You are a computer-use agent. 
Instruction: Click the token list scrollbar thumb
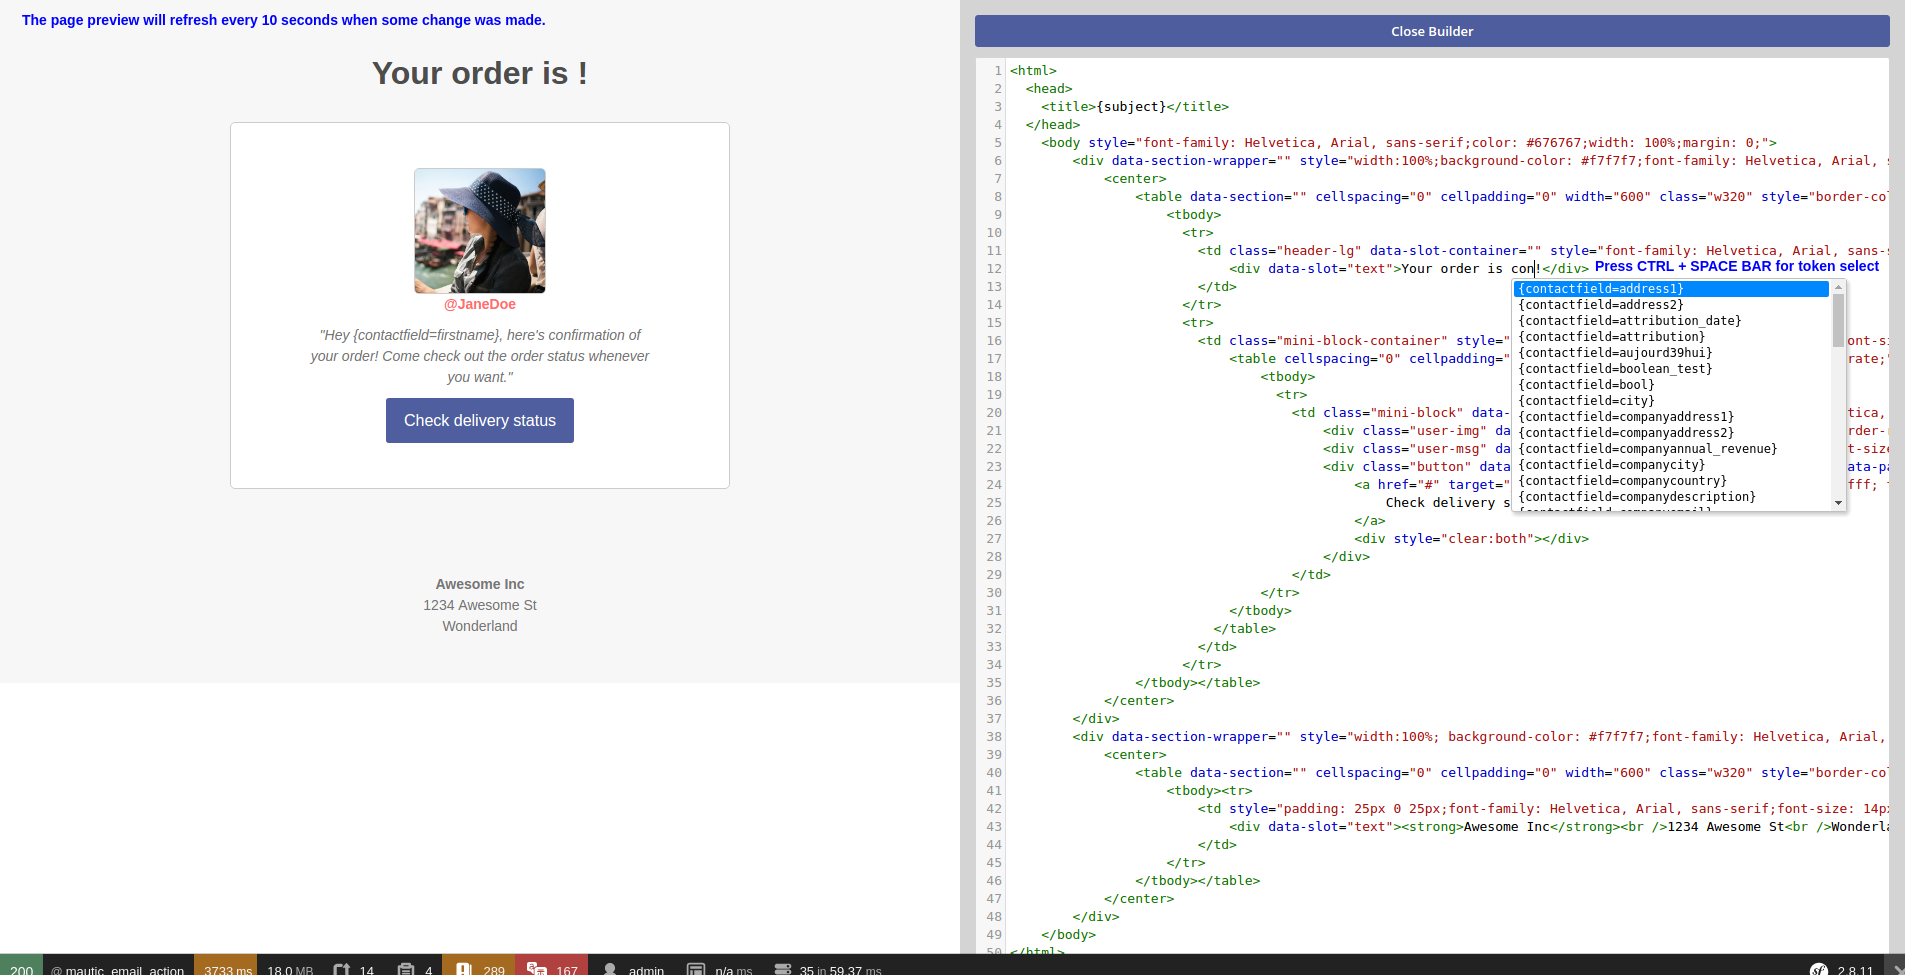(x=1838, y=320)
